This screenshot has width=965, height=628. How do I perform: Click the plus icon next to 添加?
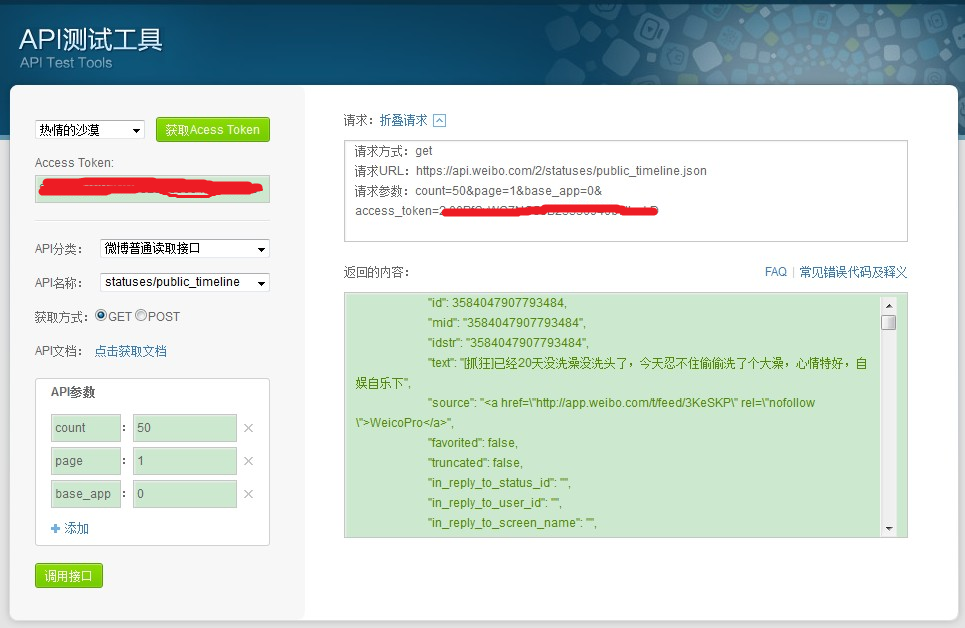55,528
